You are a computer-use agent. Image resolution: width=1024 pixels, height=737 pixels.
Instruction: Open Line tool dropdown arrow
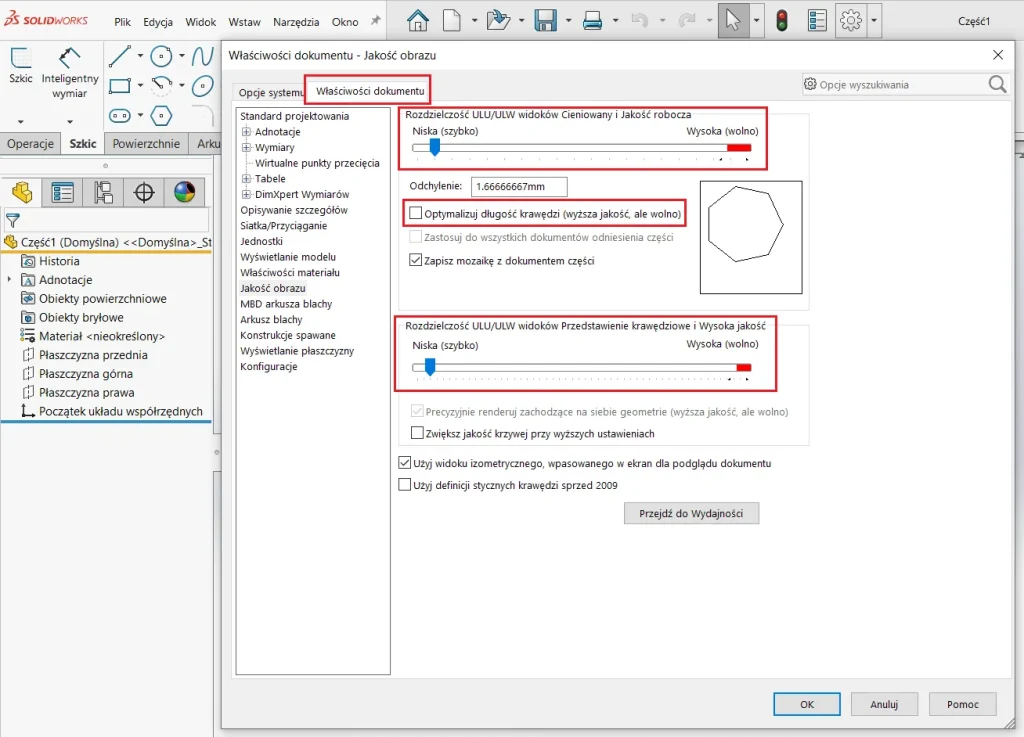(x=140, y=56)
